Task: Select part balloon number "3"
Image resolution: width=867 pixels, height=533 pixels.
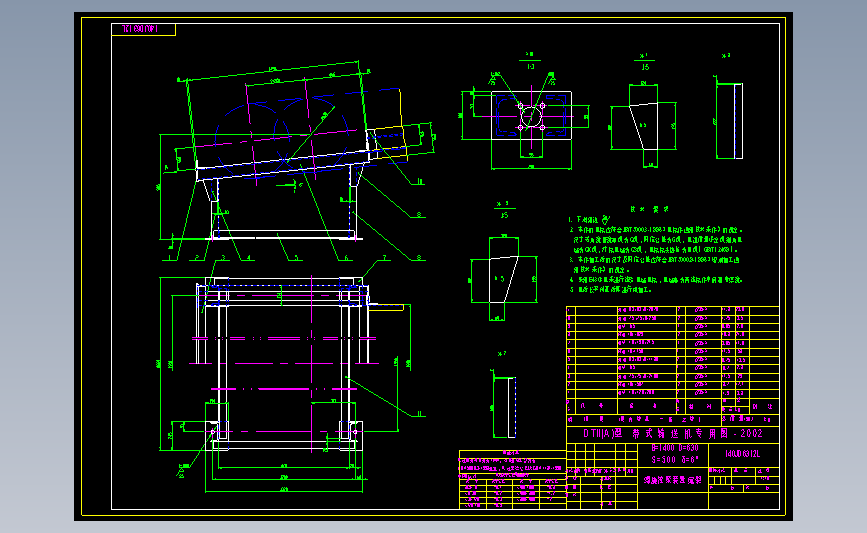Action: pos(223,258)
